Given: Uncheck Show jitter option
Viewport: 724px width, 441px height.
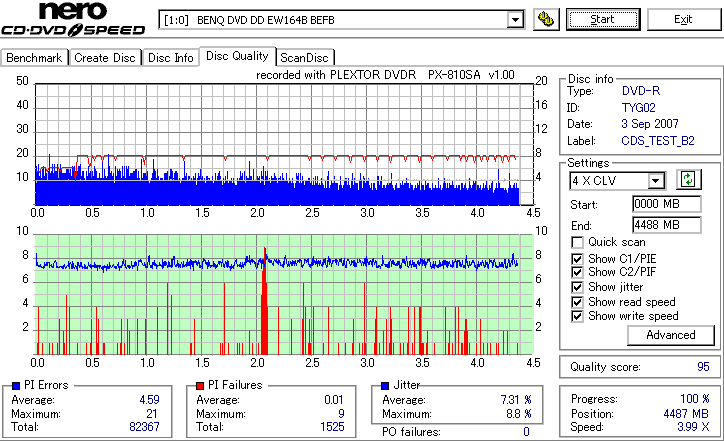Looking at the screenshot, I should tap(577, 287).
